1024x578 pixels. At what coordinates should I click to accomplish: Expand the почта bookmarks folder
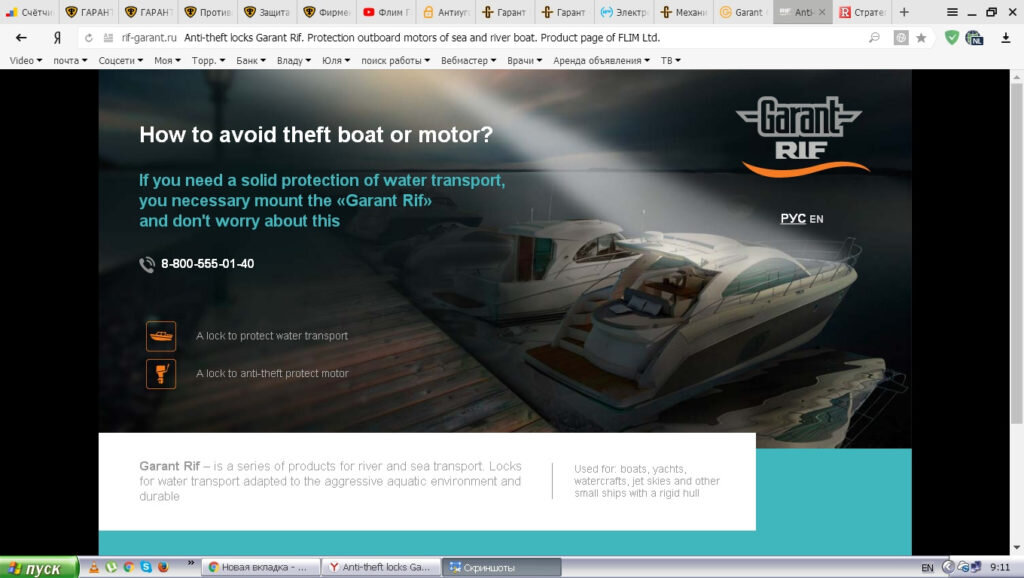click(x=70, y=60)
